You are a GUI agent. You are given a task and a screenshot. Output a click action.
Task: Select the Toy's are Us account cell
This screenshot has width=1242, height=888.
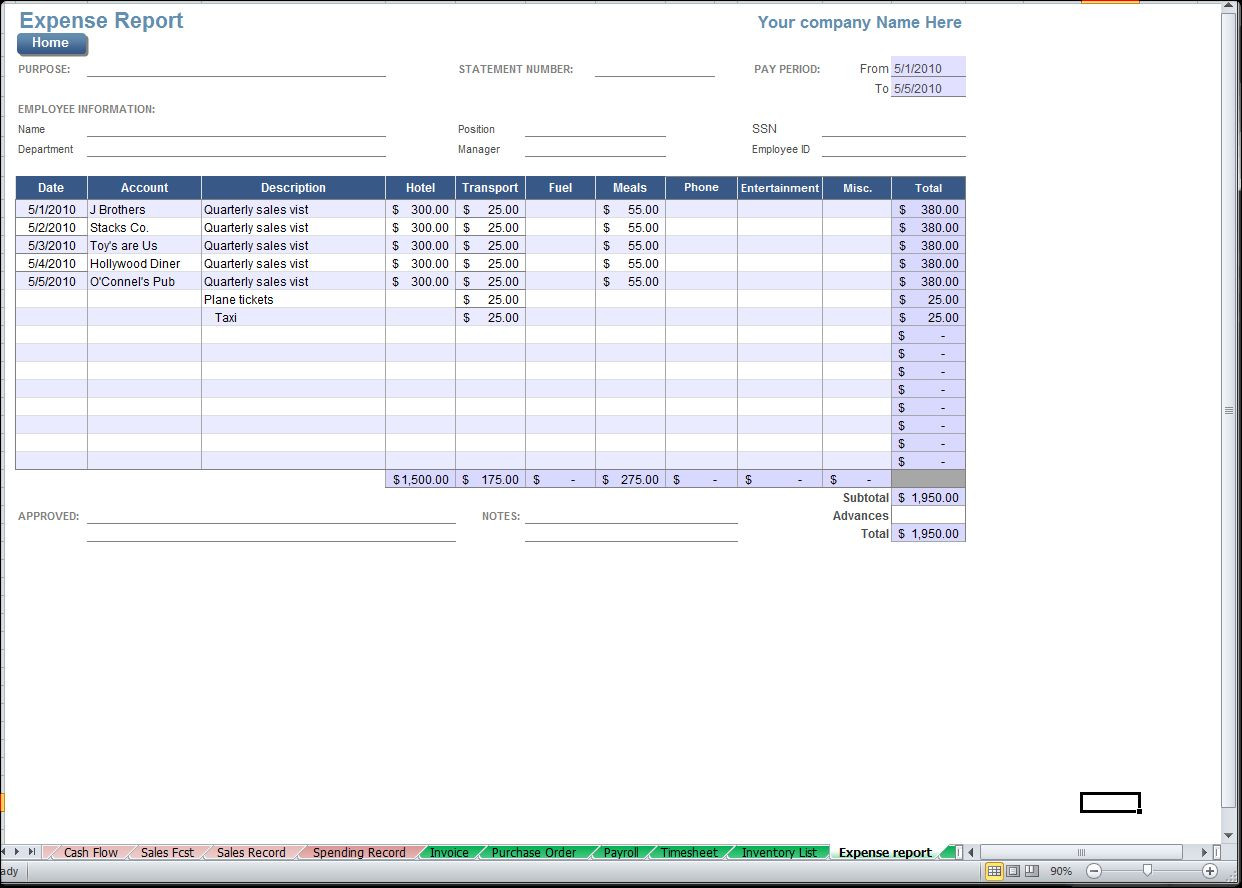click(144, 246)
